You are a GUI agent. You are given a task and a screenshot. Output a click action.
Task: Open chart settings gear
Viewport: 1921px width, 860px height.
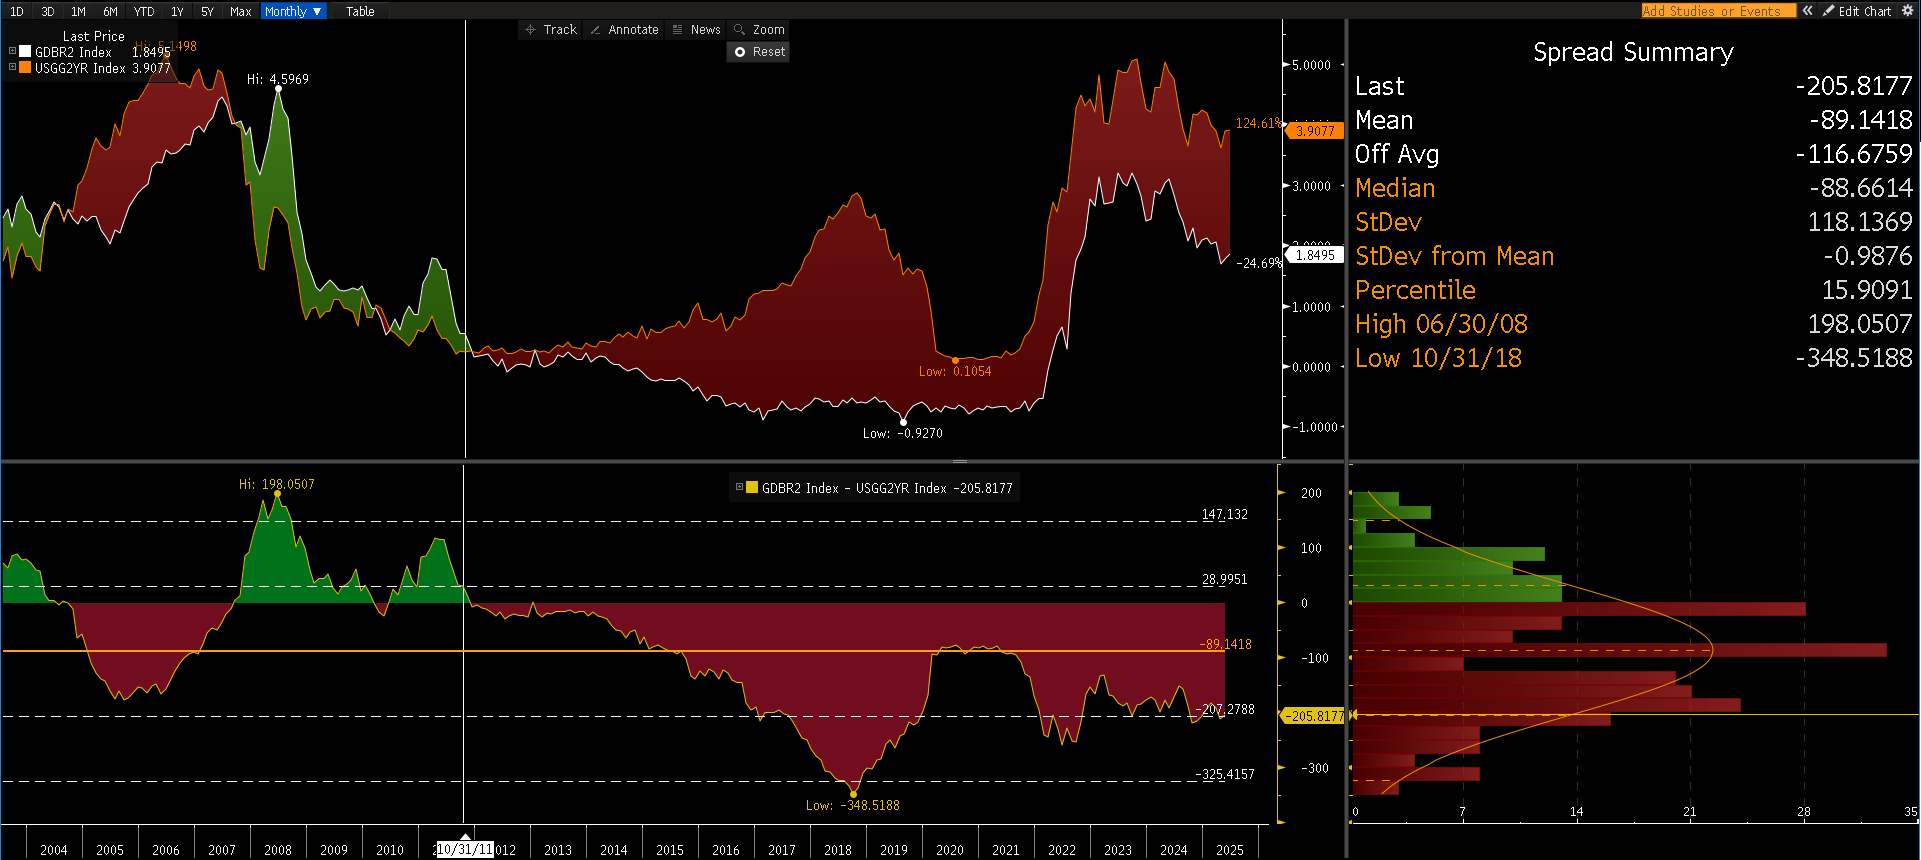pyautogui.click(x=1907, y=11)
